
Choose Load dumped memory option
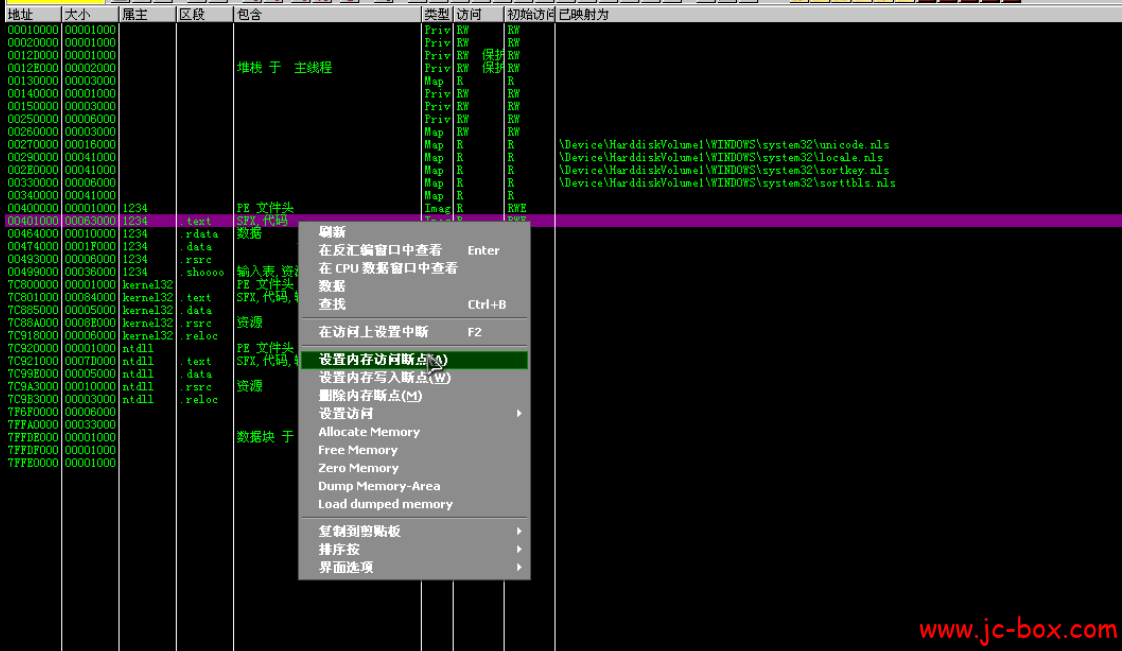385,504
